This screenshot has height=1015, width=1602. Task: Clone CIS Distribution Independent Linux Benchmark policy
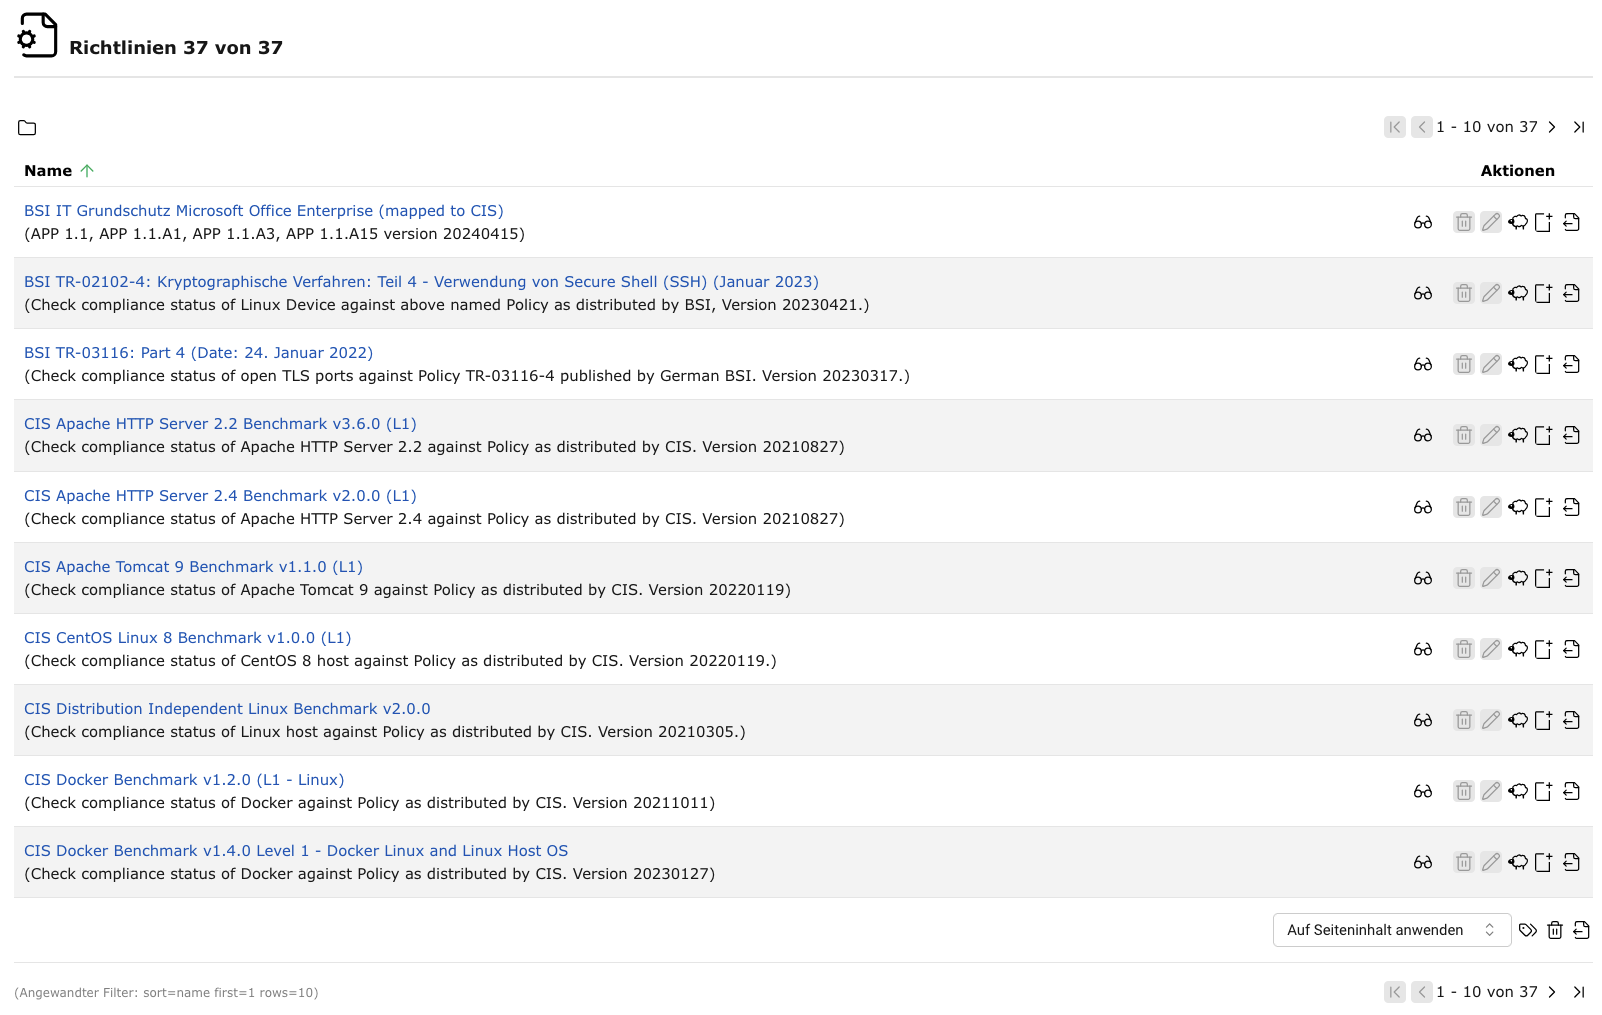[1518, 720]
